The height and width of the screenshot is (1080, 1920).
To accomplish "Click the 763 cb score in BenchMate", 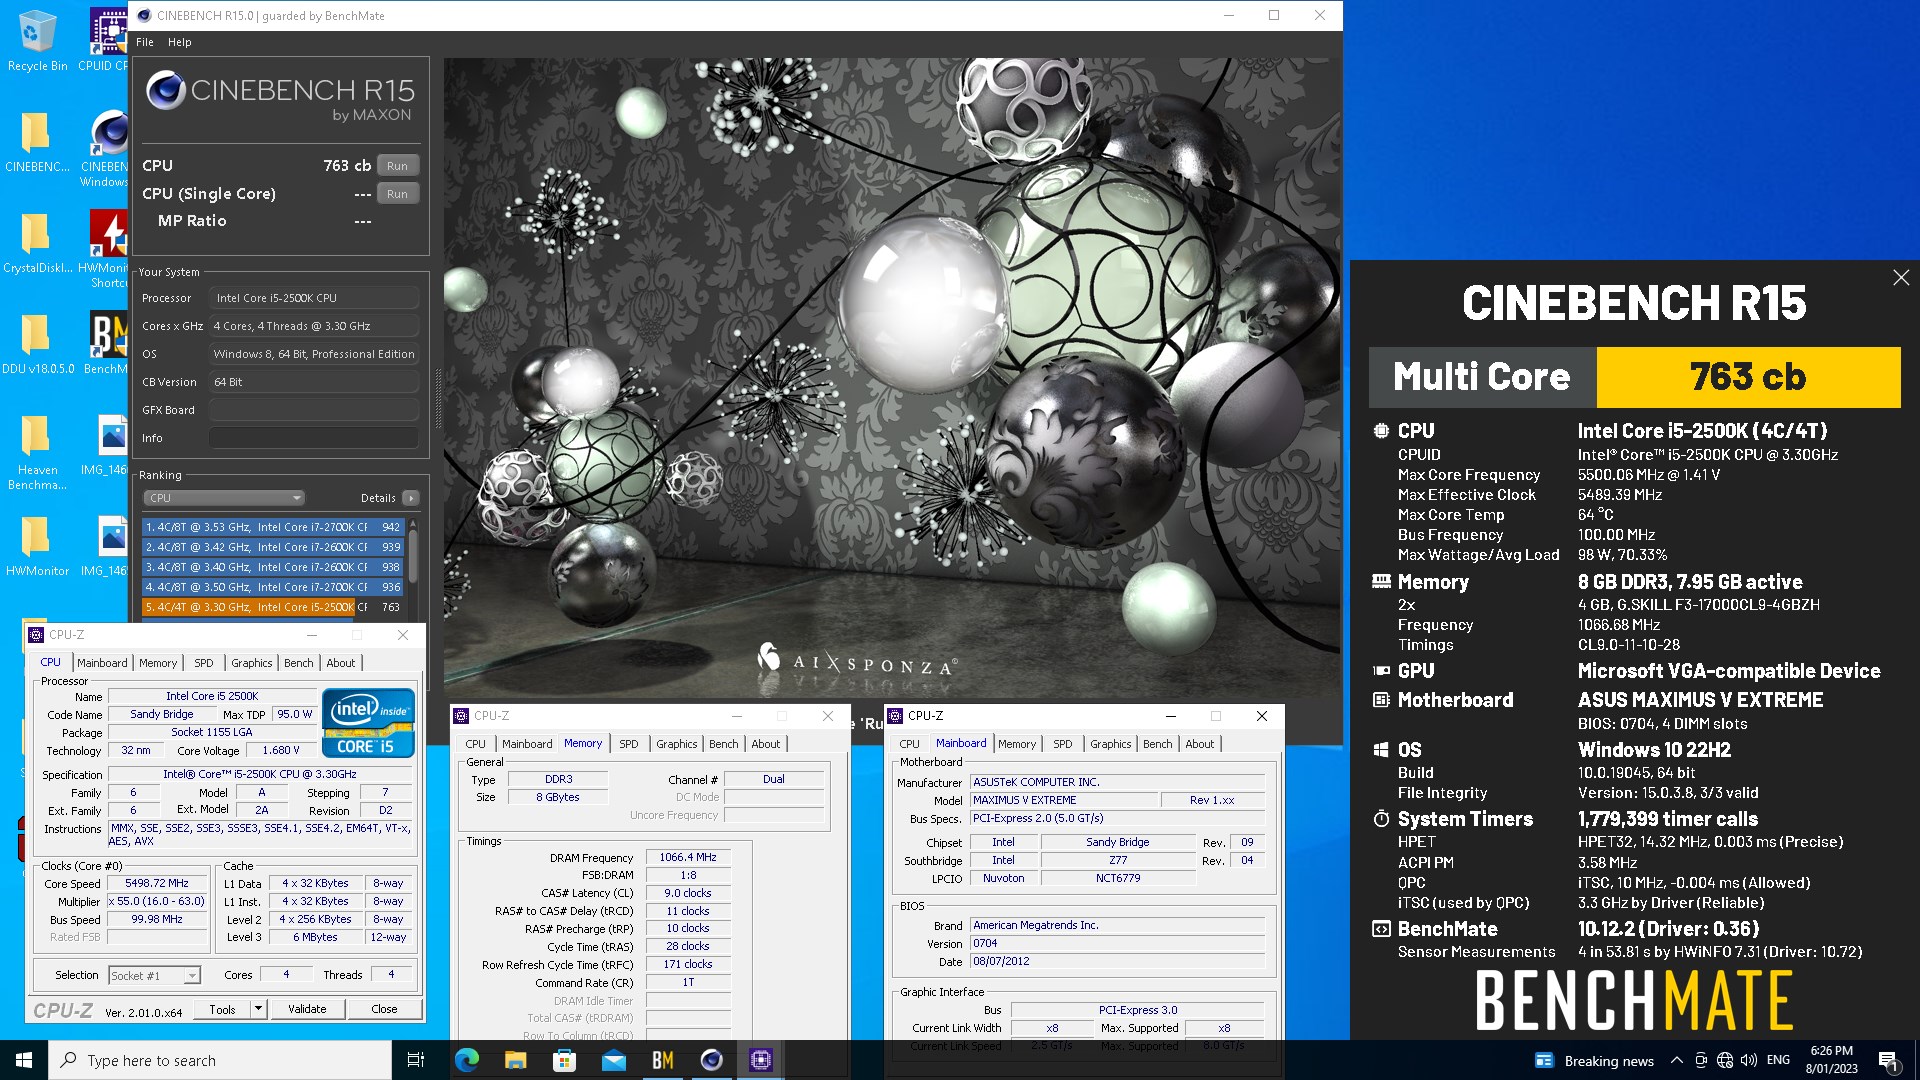I will [1748, 377].
